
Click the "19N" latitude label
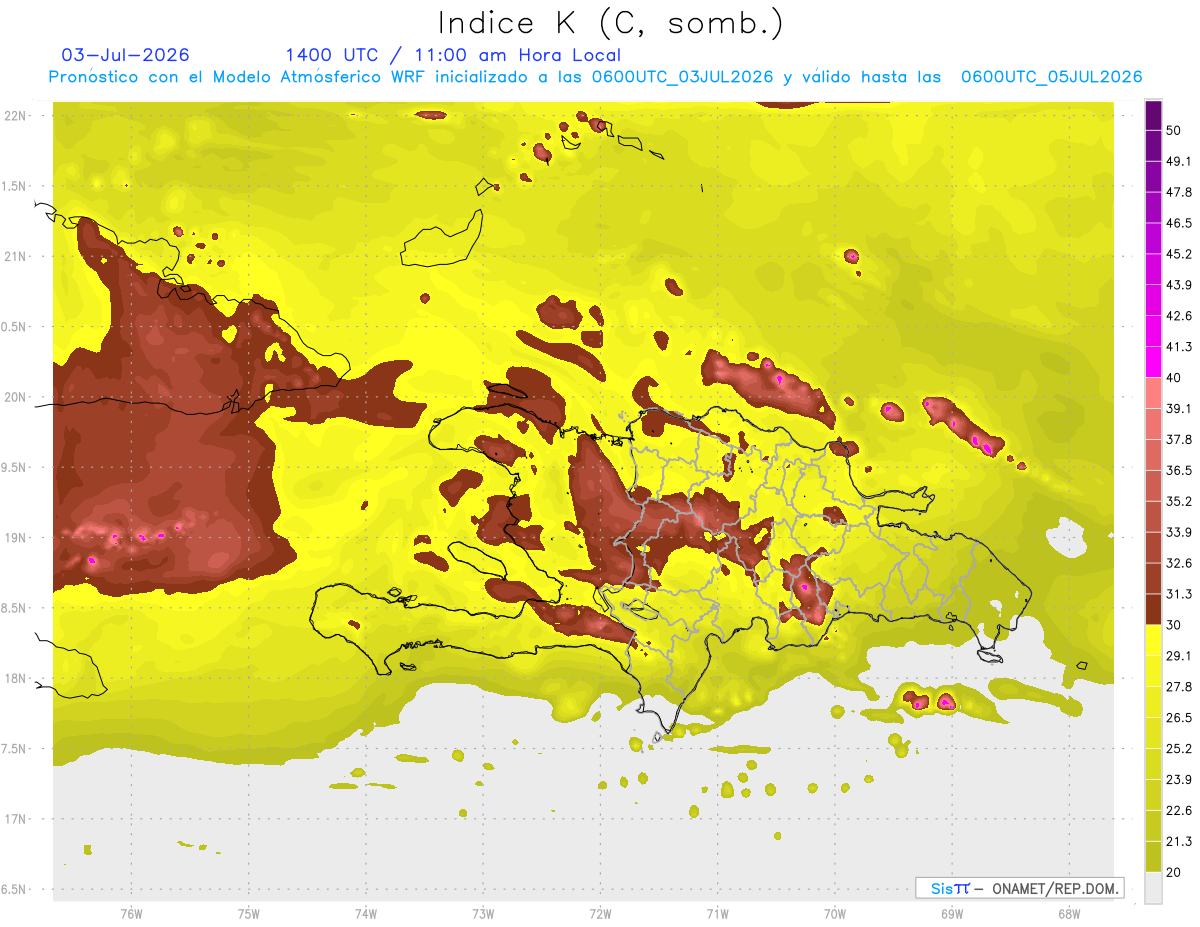(17, 538)
